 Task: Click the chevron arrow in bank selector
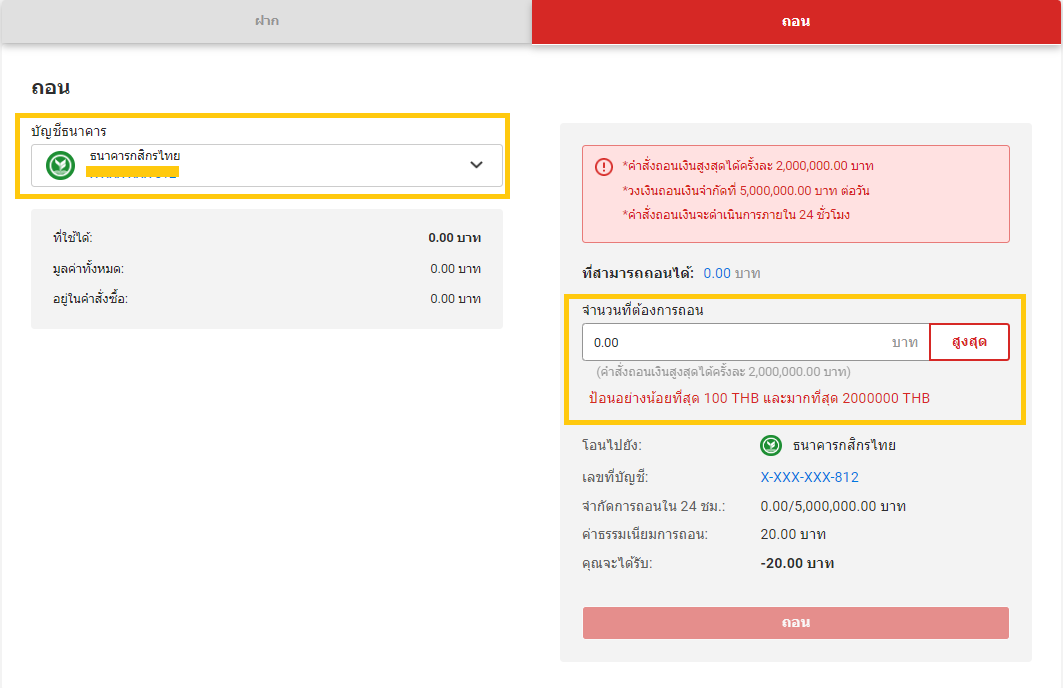point(476,165)
